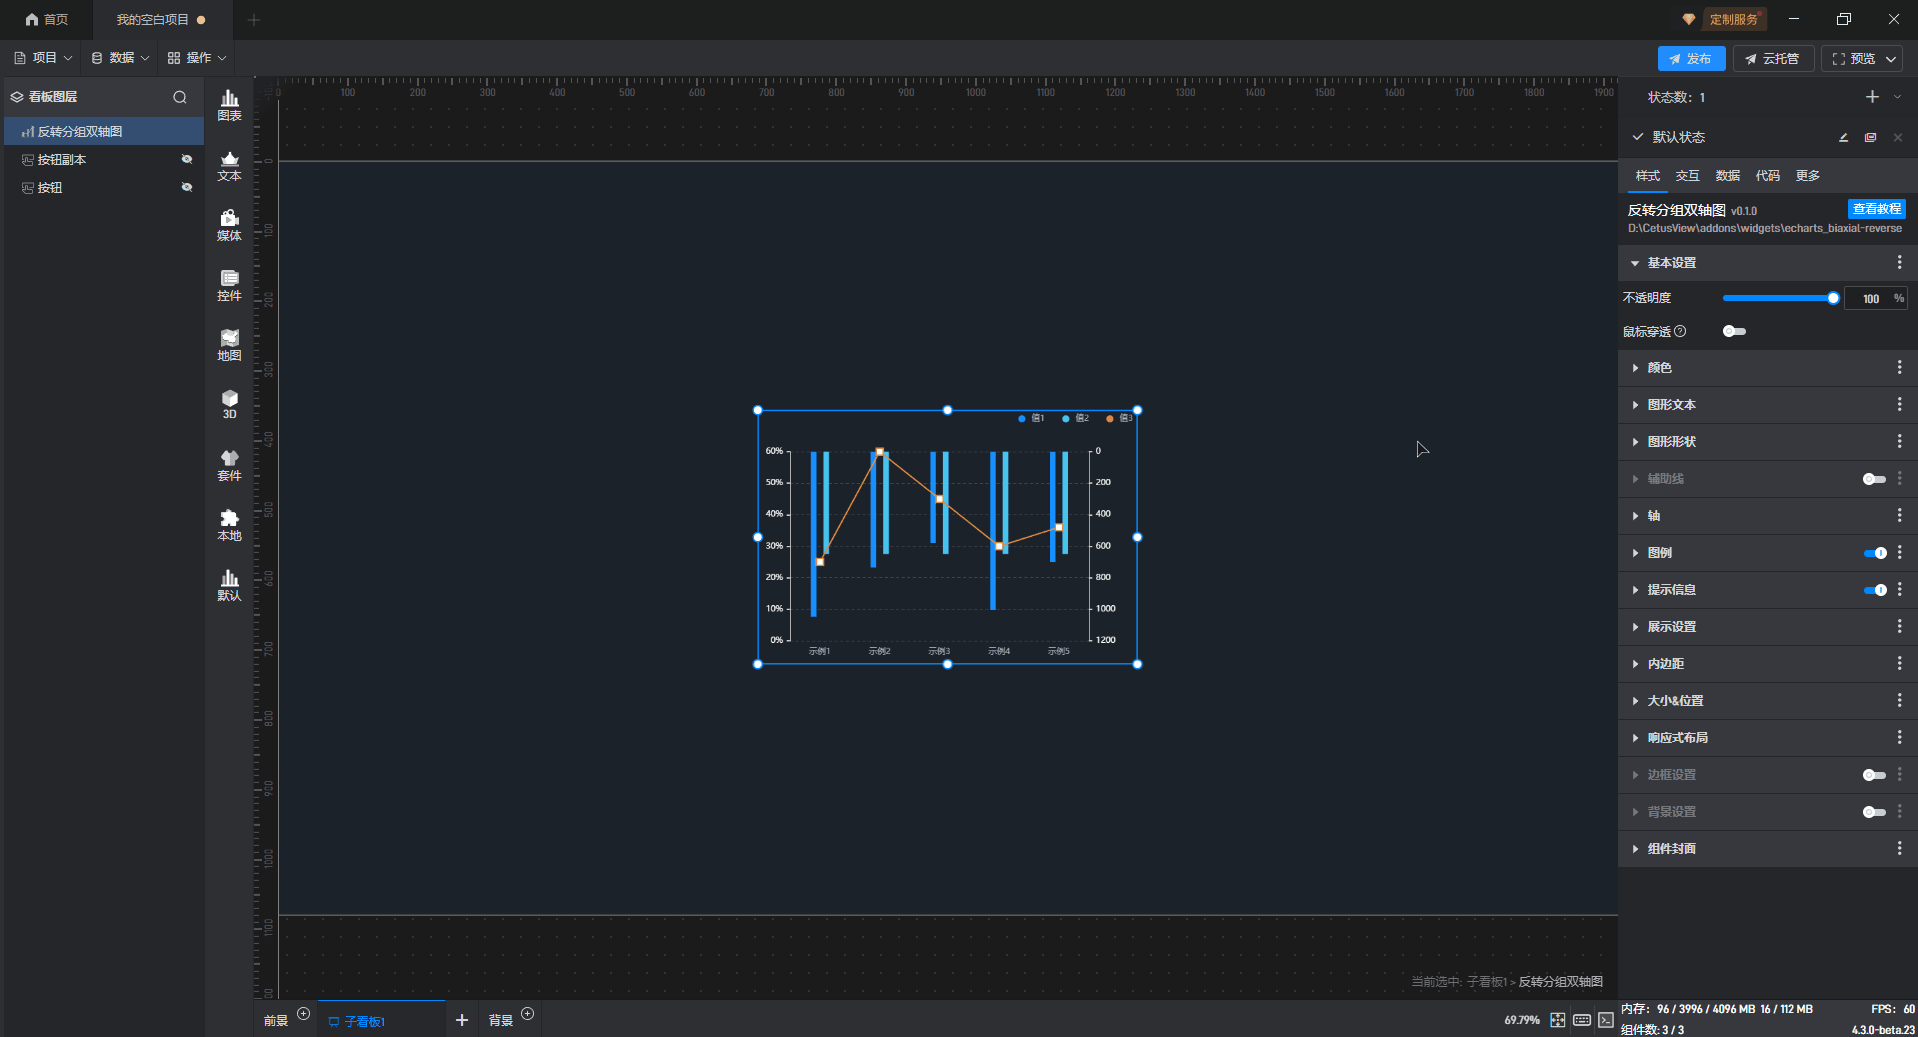Open the 查看教程 tutorial link

pos(1876,209)
